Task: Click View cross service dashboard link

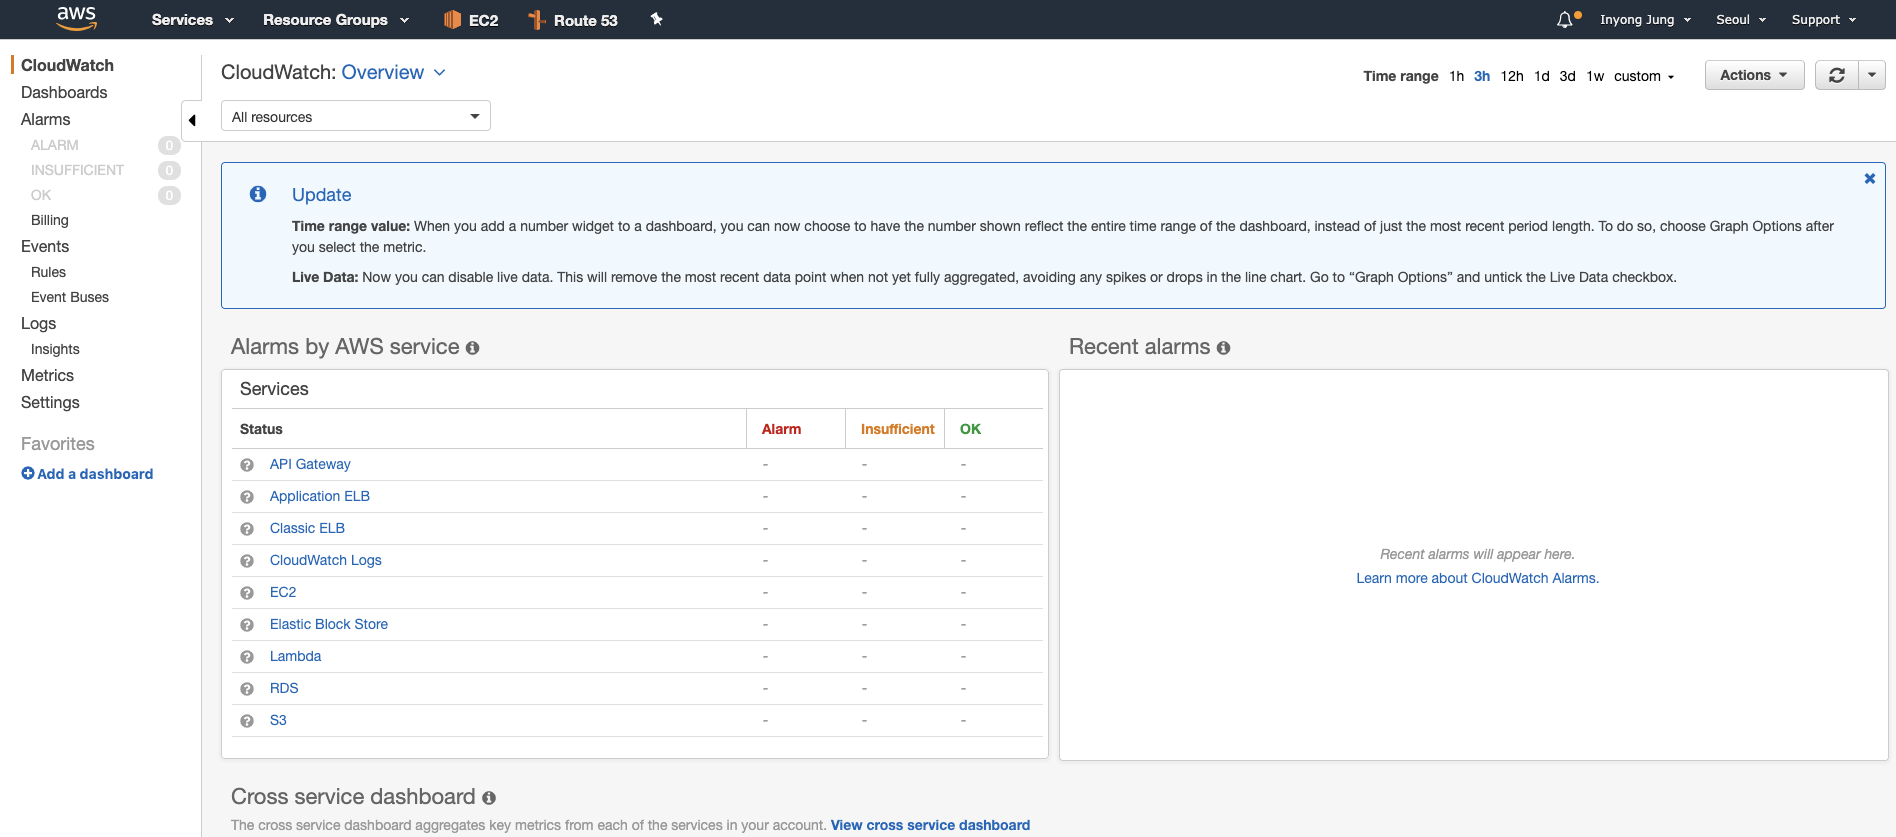Action: click(930, 825)
